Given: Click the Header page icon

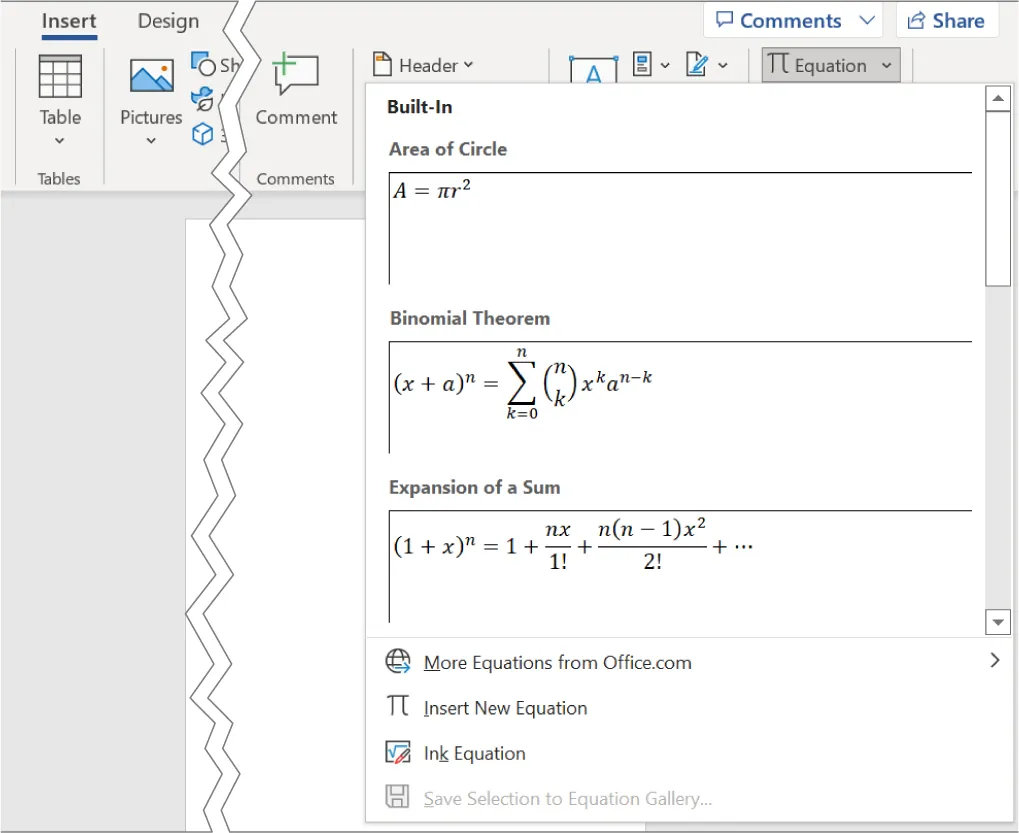Looking at the screenshot, I should [382, 64].
